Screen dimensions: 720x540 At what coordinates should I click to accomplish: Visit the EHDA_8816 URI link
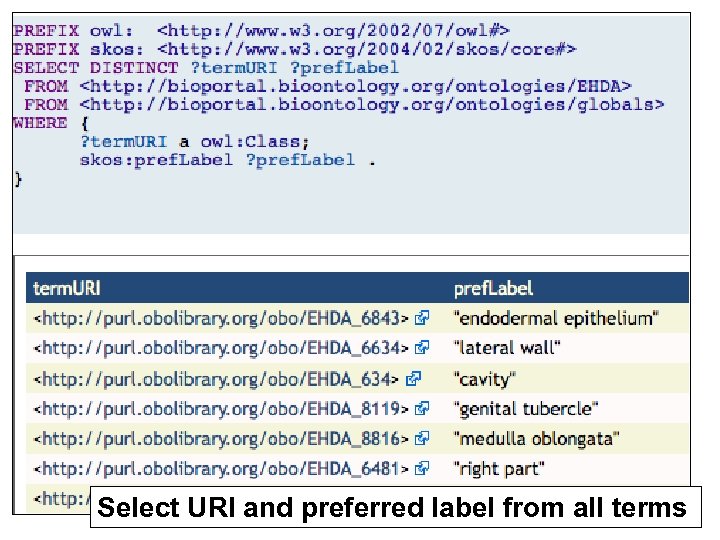[x=222, y=438]
